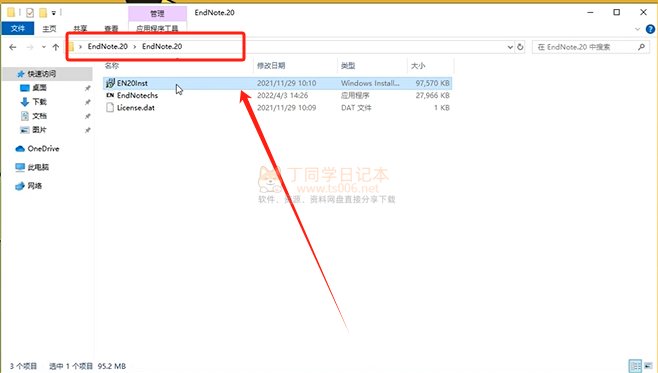
Task: Go up one folder level
Action: pyautogui.click(x=56, y=47)
